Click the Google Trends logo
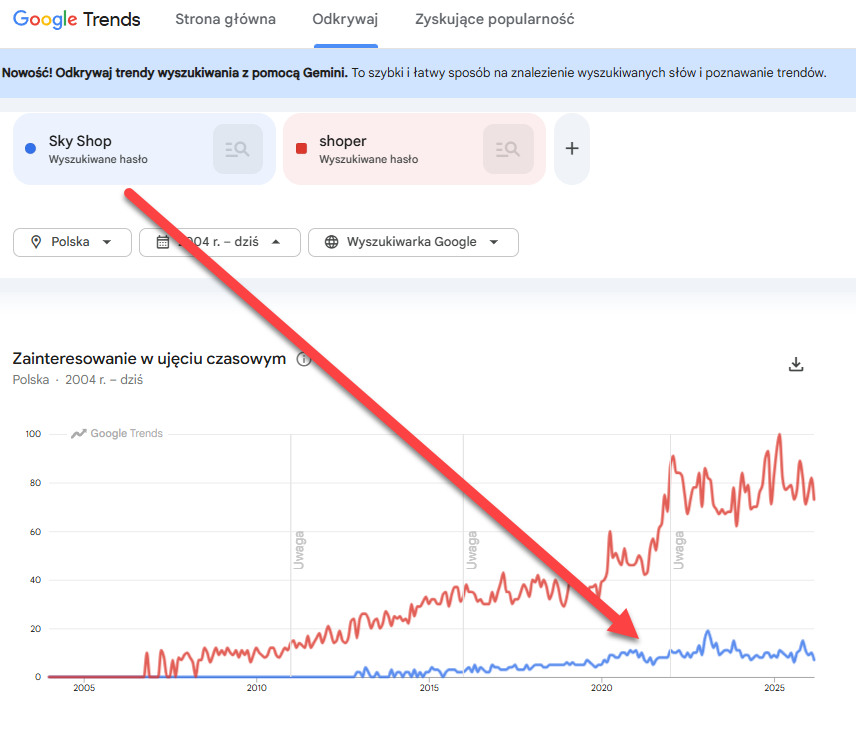 pos(77,20)
